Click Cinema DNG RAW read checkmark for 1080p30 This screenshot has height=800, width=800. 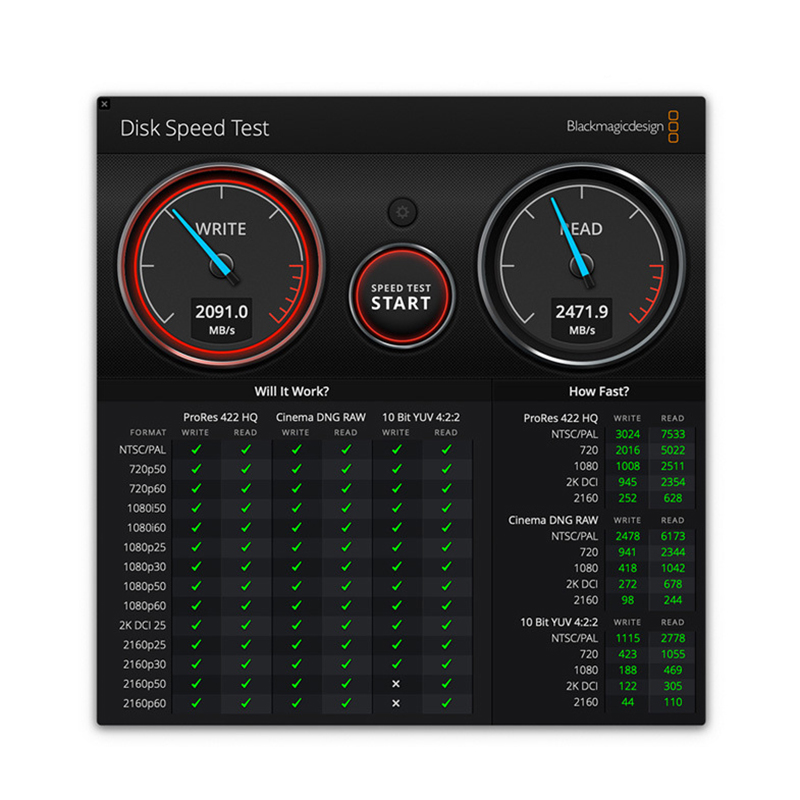point(346,567)
